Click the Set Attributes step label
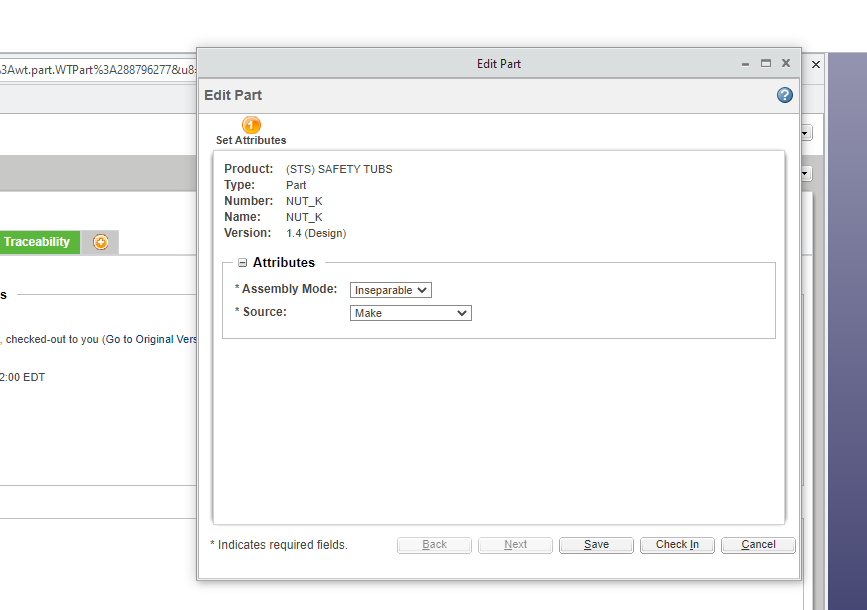The width and height of the screenshot is (867, 610). click(x=251, y=140)
